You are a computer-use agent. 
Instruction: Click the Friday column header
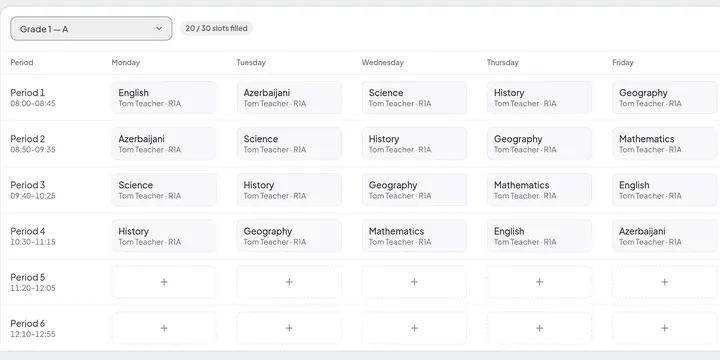pyautogui.click(x=623, y=62)
